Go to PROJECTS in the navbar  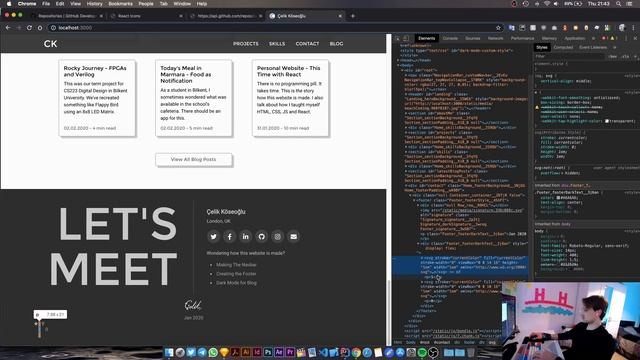tap(246, 44)
